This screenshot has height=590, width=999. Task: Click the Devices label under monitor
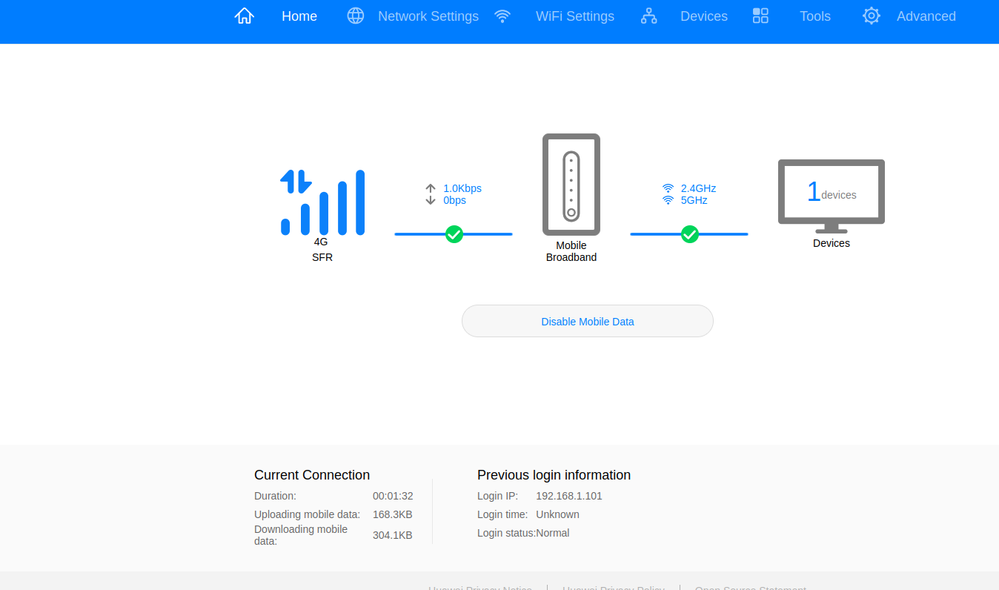(831, 243)
